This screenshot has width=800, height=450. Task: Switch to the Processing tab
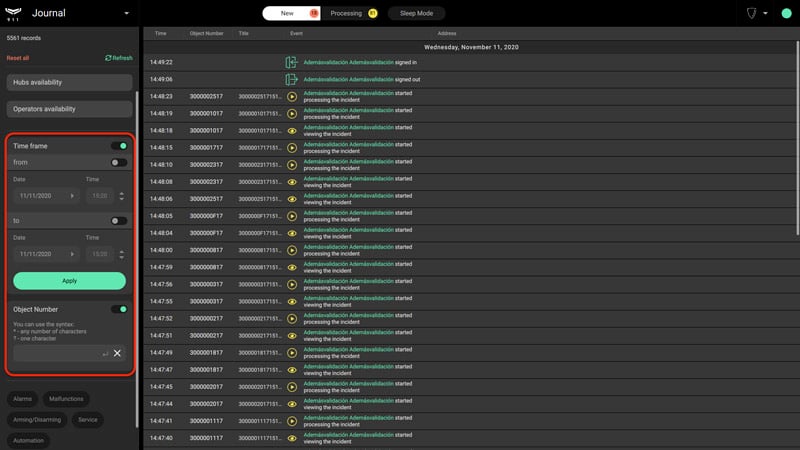point(352,13)
